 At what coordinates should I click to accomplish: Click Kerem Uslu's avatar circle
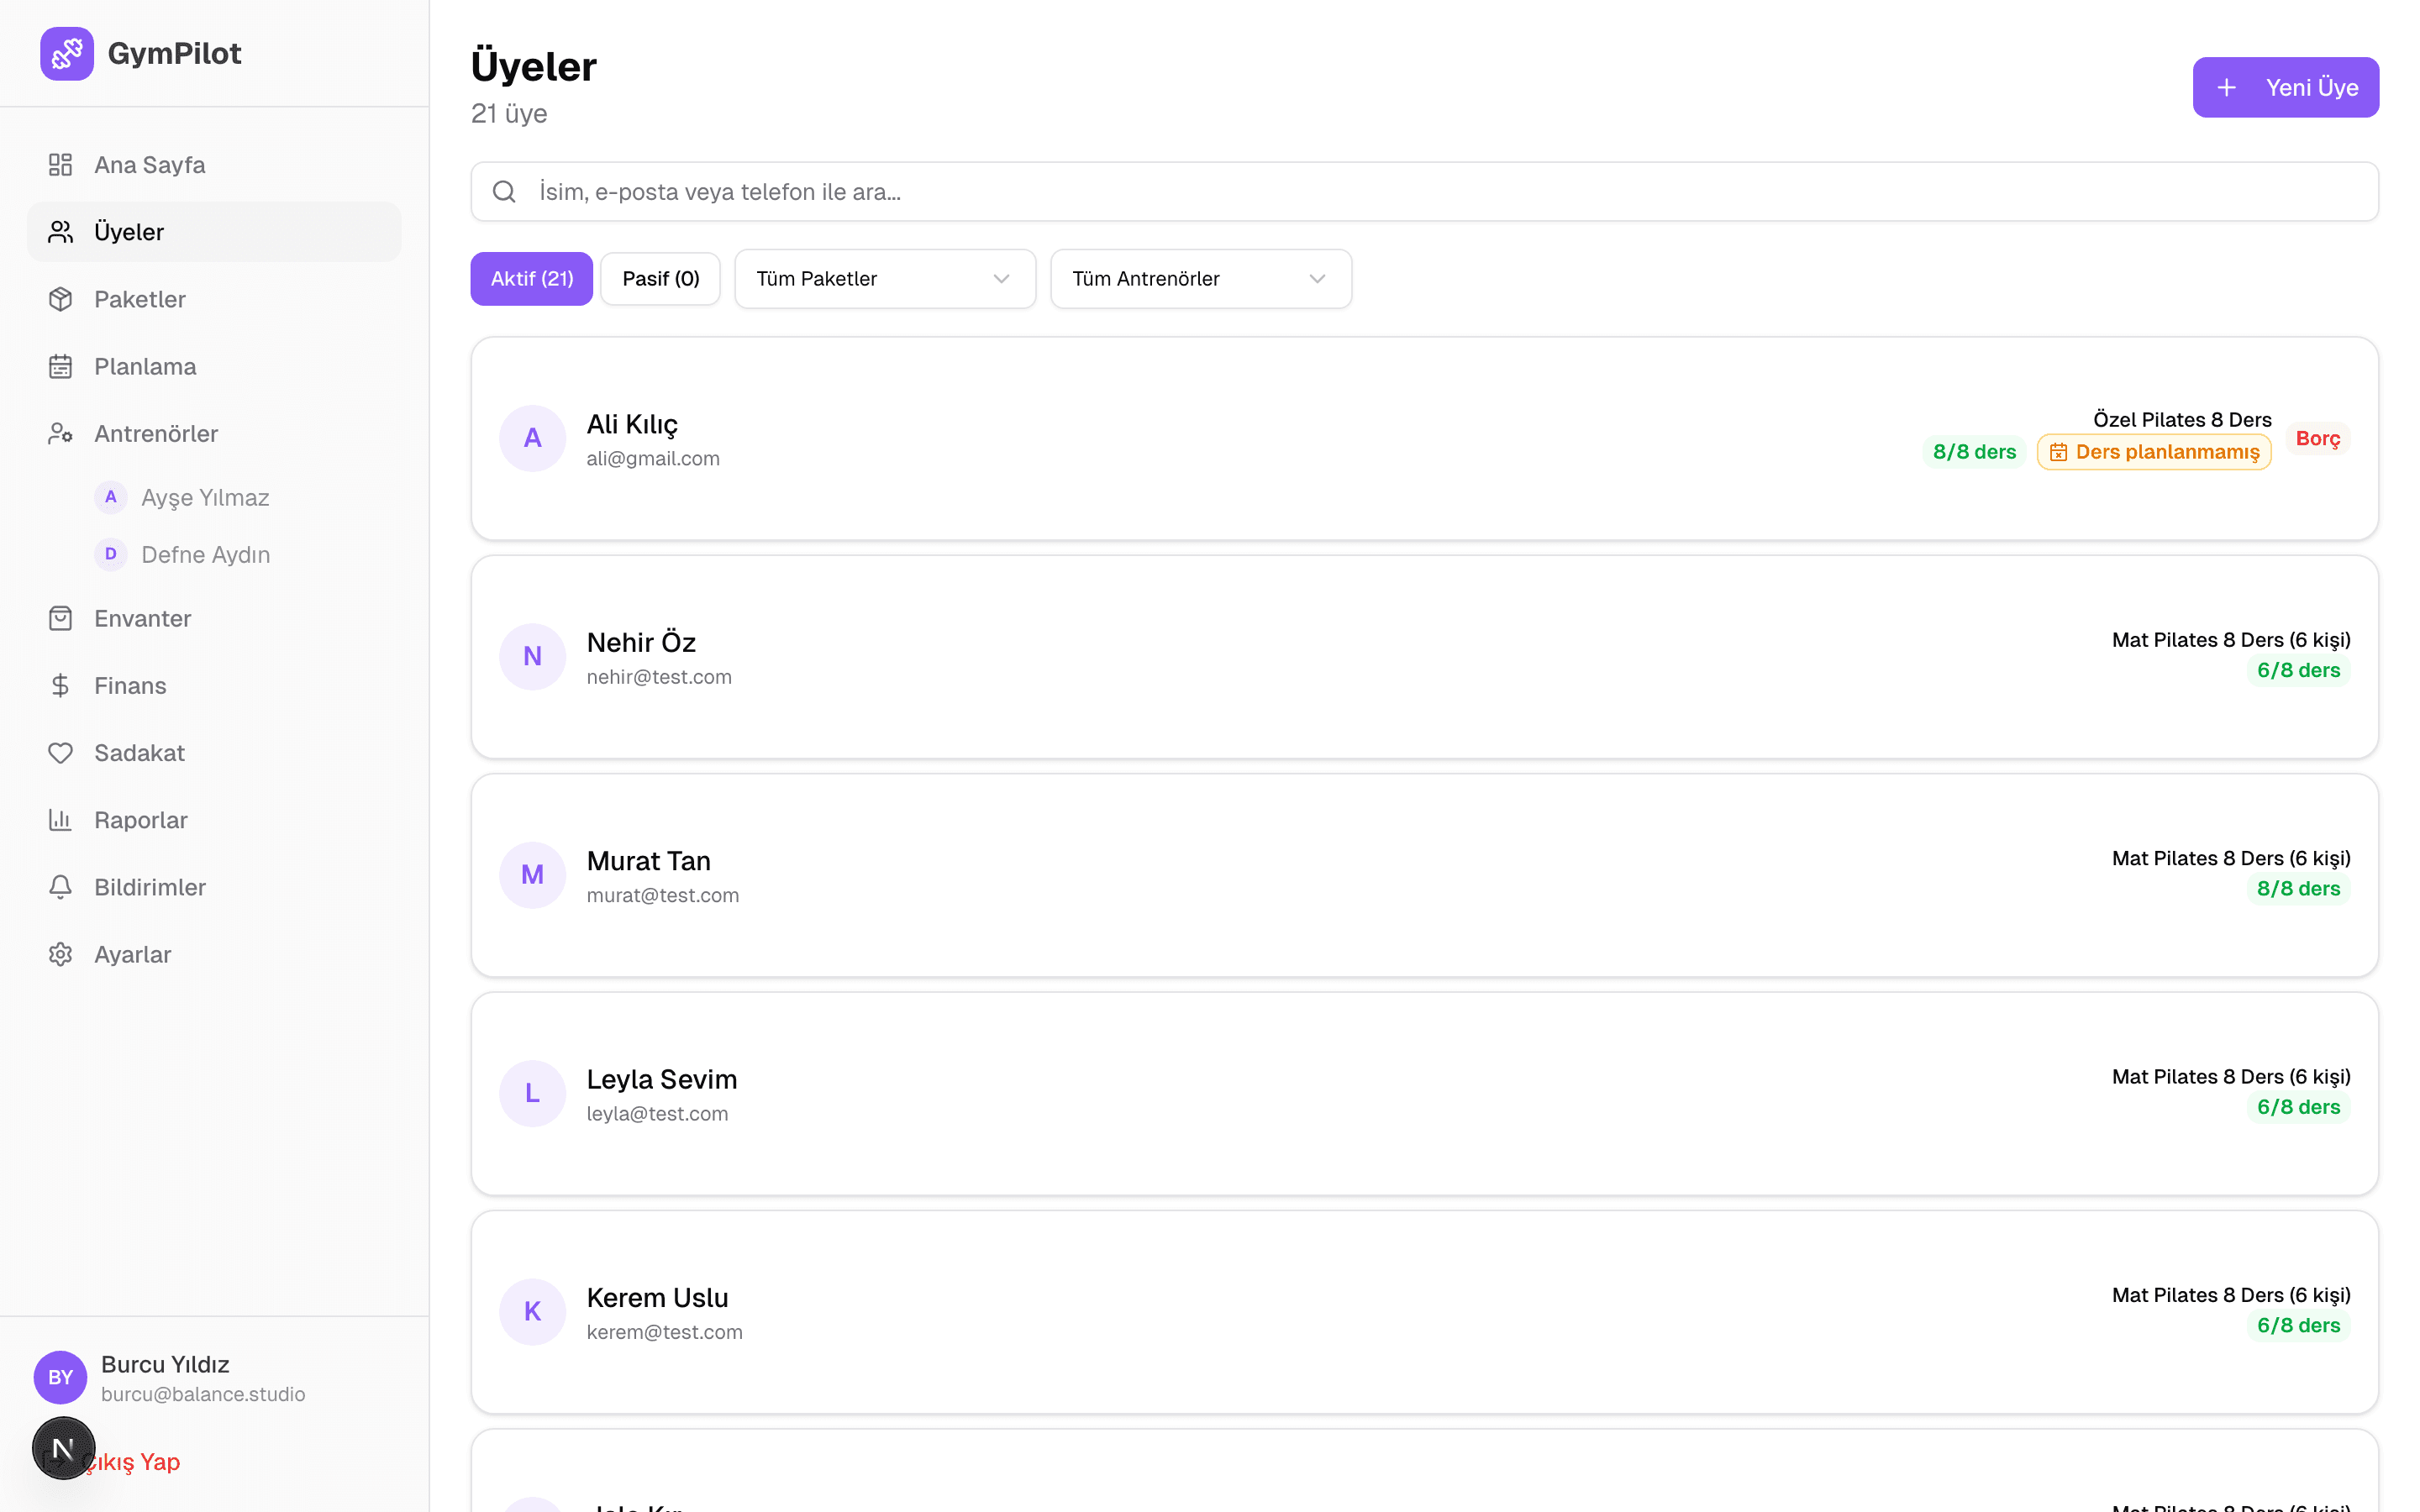pyautogui.click(x=533, y=1311)
